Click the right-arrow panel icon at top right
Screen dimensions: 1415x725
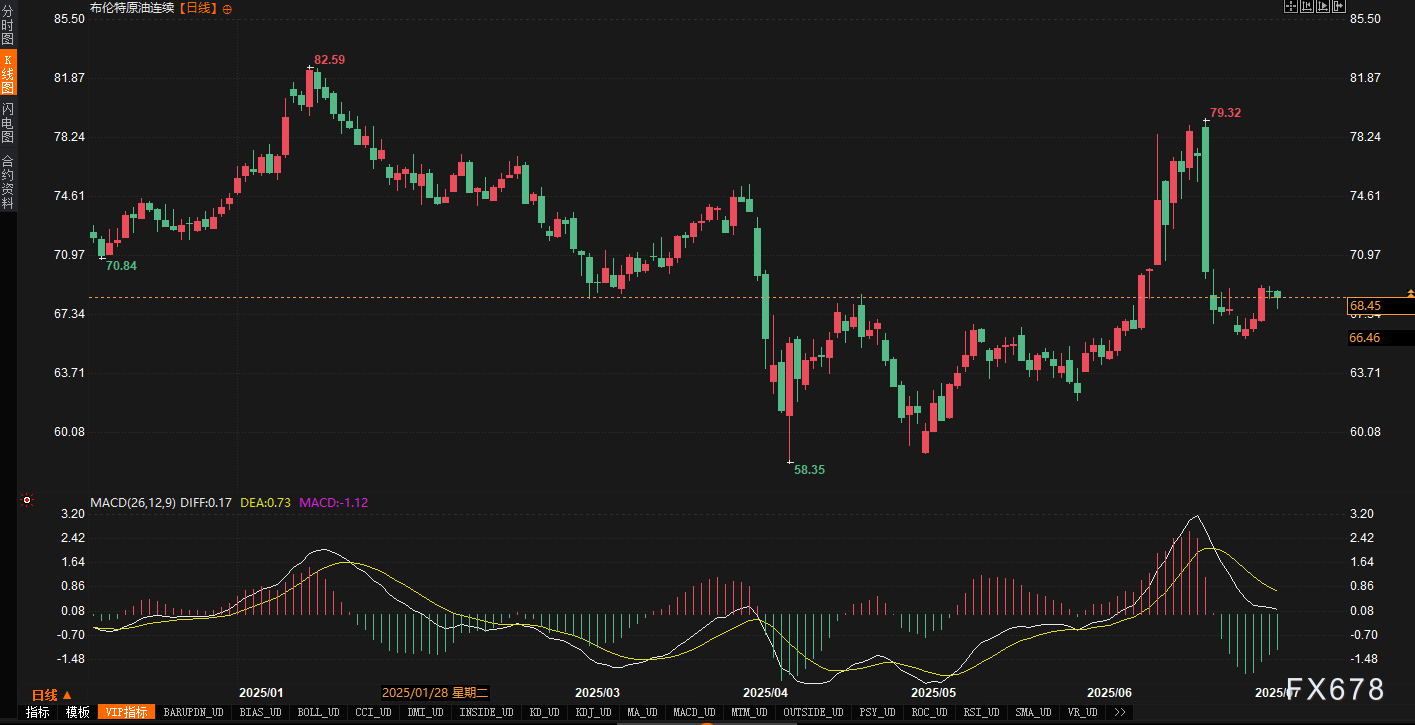1339,7
